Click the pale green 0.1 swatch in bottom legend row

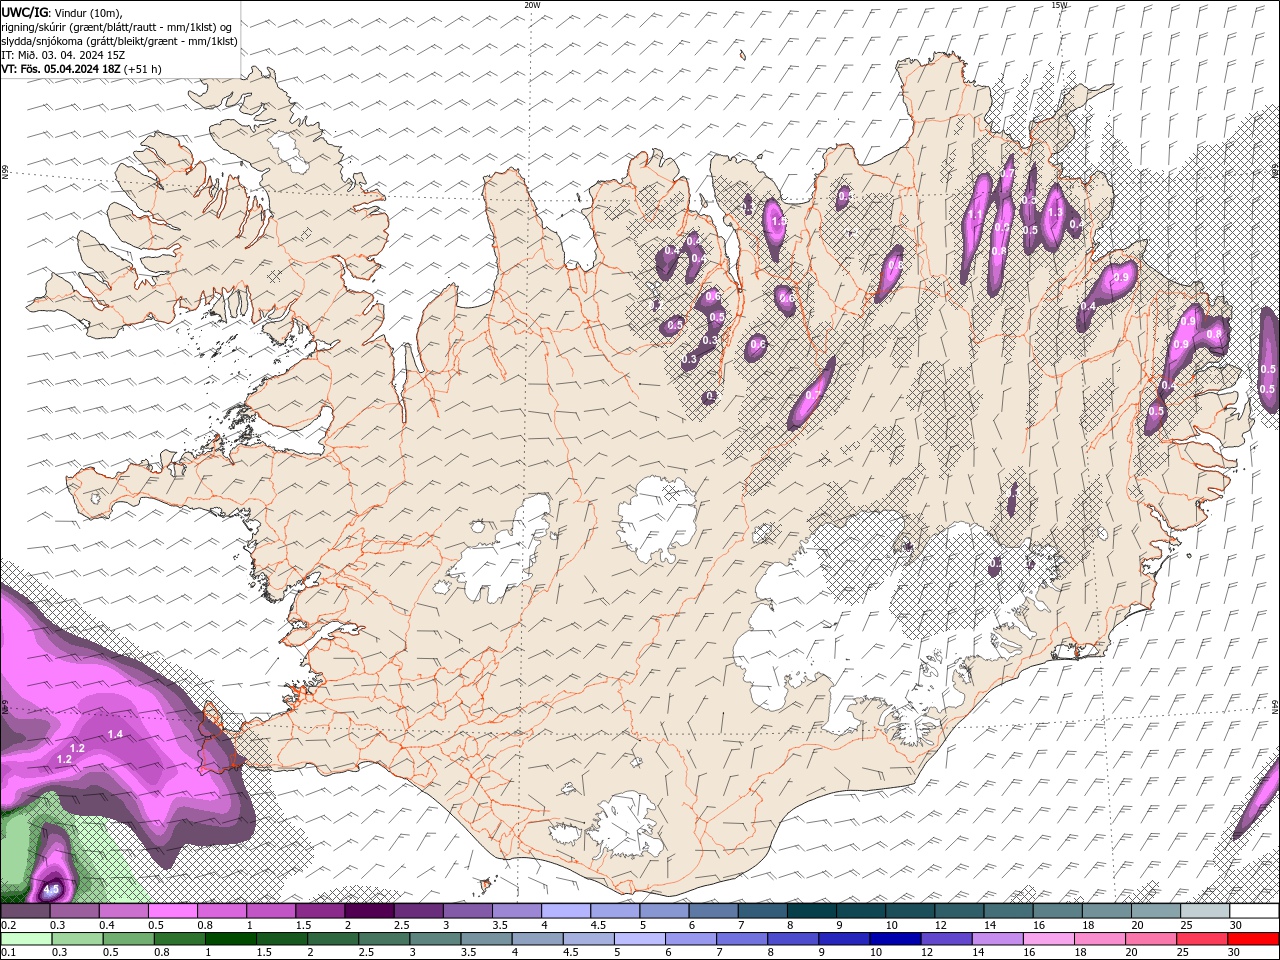(26, 939)
